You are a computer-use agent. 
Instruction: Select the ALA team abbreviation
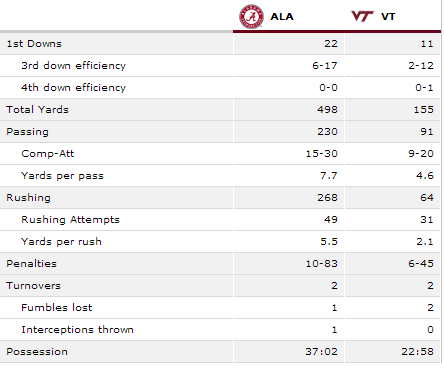tap(282, 16)
